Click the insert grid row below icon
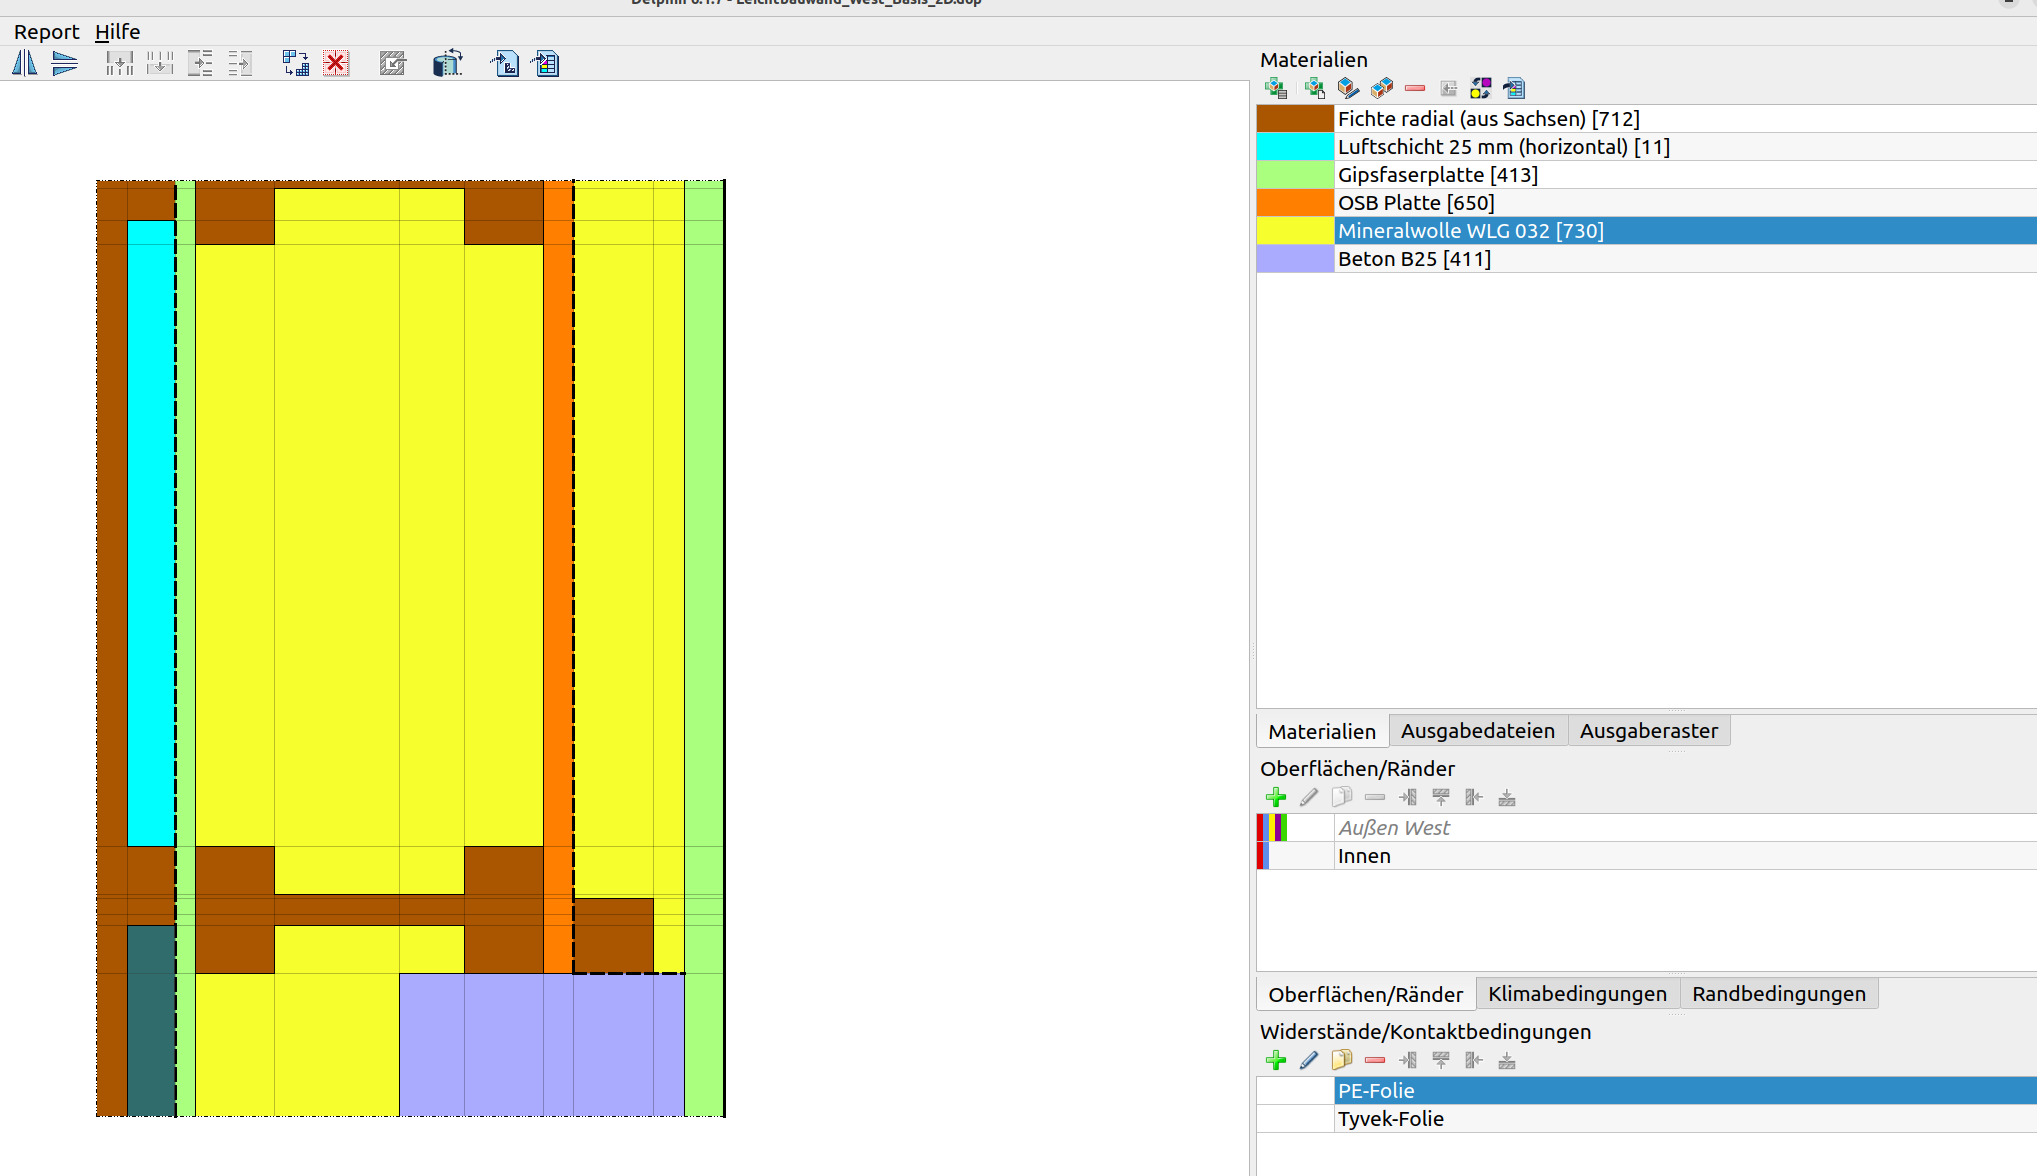 tap(160, 64)
